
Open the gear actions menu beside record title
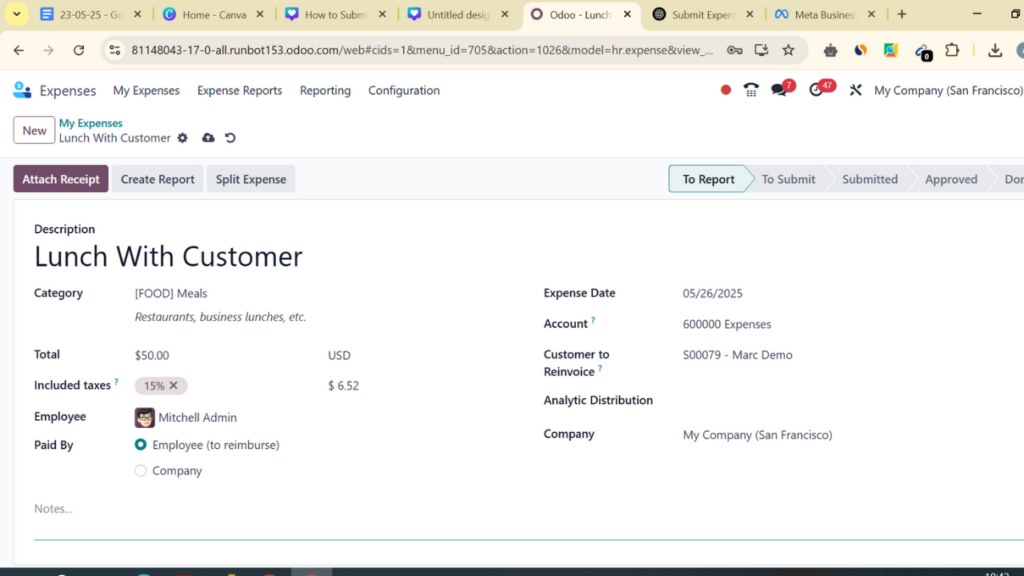click(x=183, y=138)
